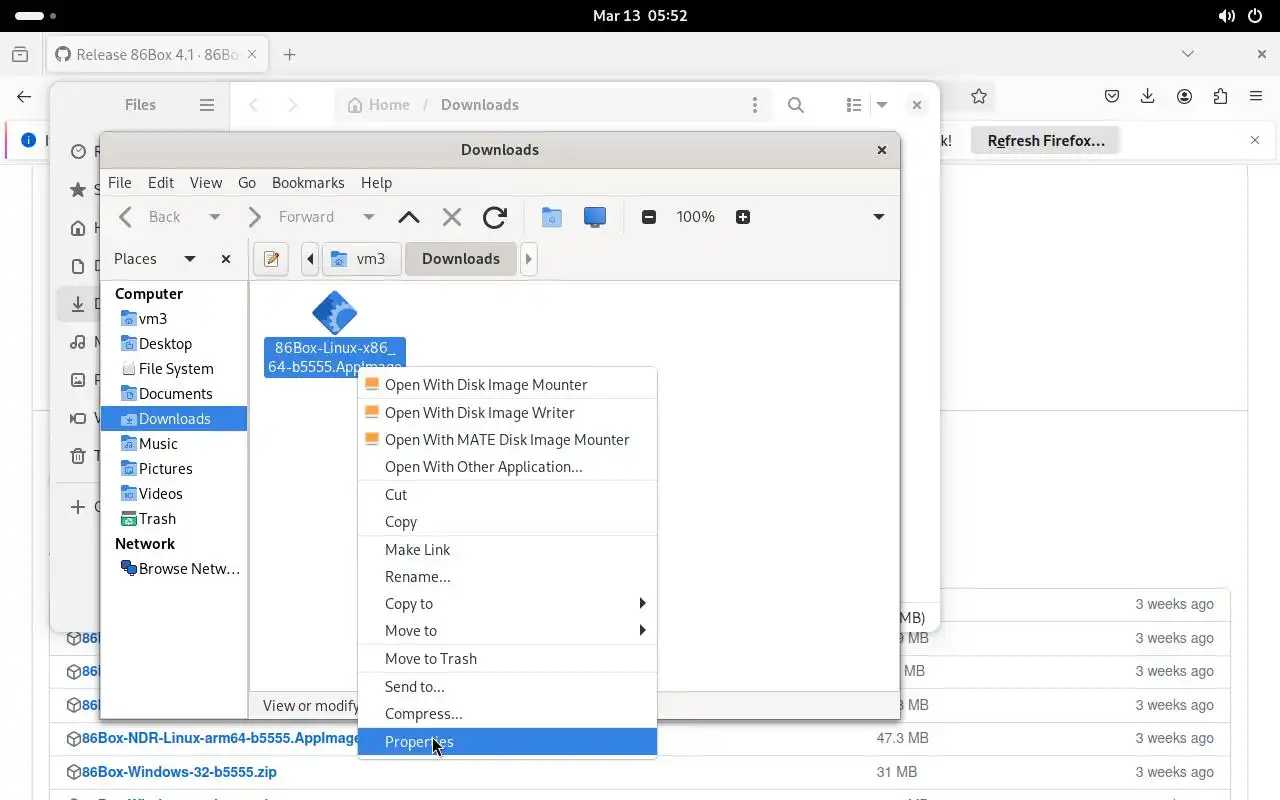The image size is (1280, 800).
Task: Open the view mode dropdown arrow
Action: 879,217
